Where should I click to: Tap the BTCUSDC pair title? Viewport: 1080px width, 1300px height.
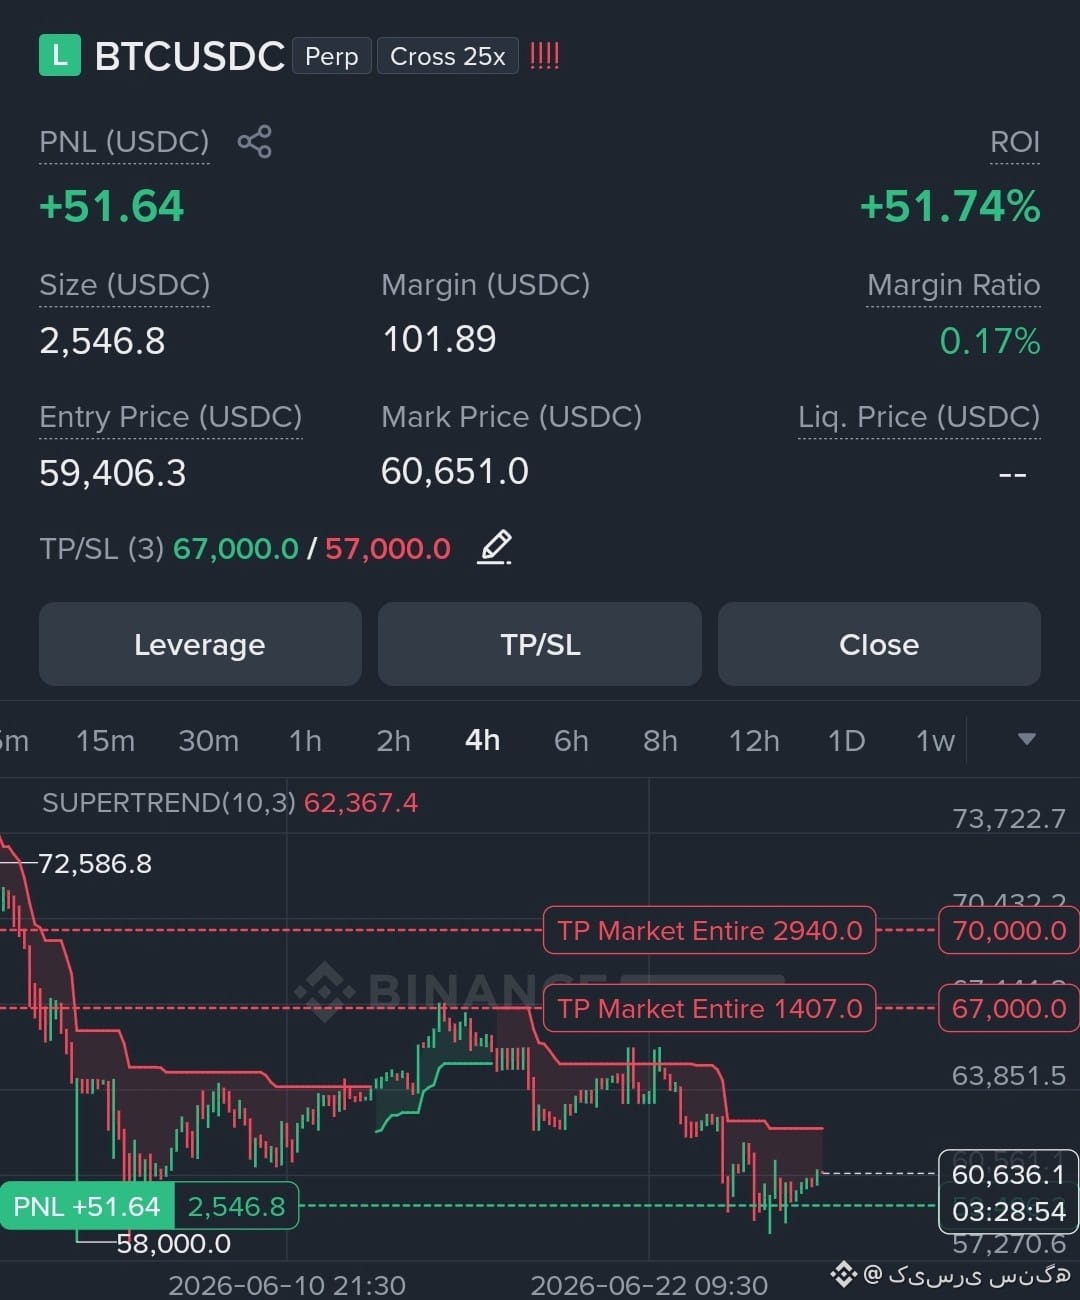[190, 56]
